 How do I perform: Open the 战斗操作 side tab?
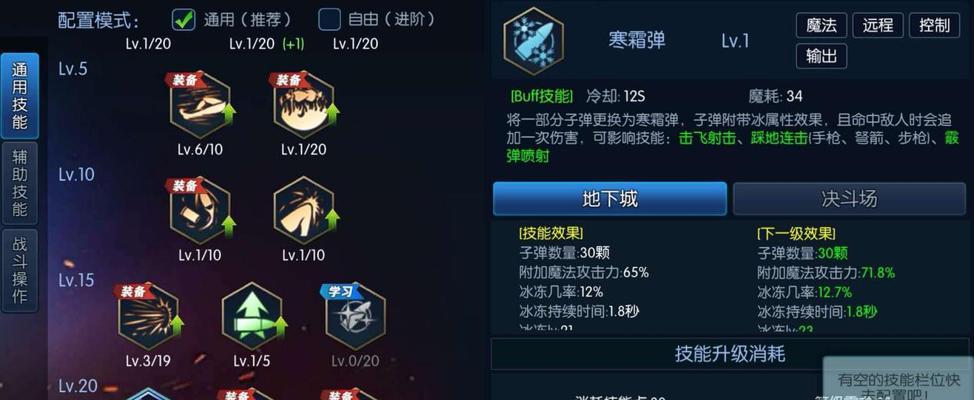coord(20,270)
